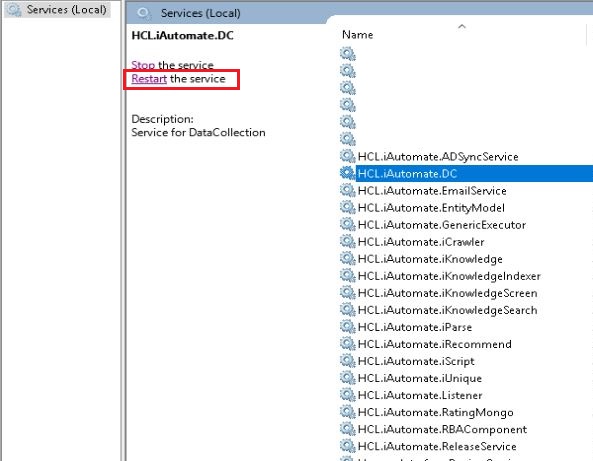Click gear icon beside HCL.iAutomate.iKnowledgeIndexer
Image resolution: width=593 pixels, height=461 pixels.
point(348,275)
